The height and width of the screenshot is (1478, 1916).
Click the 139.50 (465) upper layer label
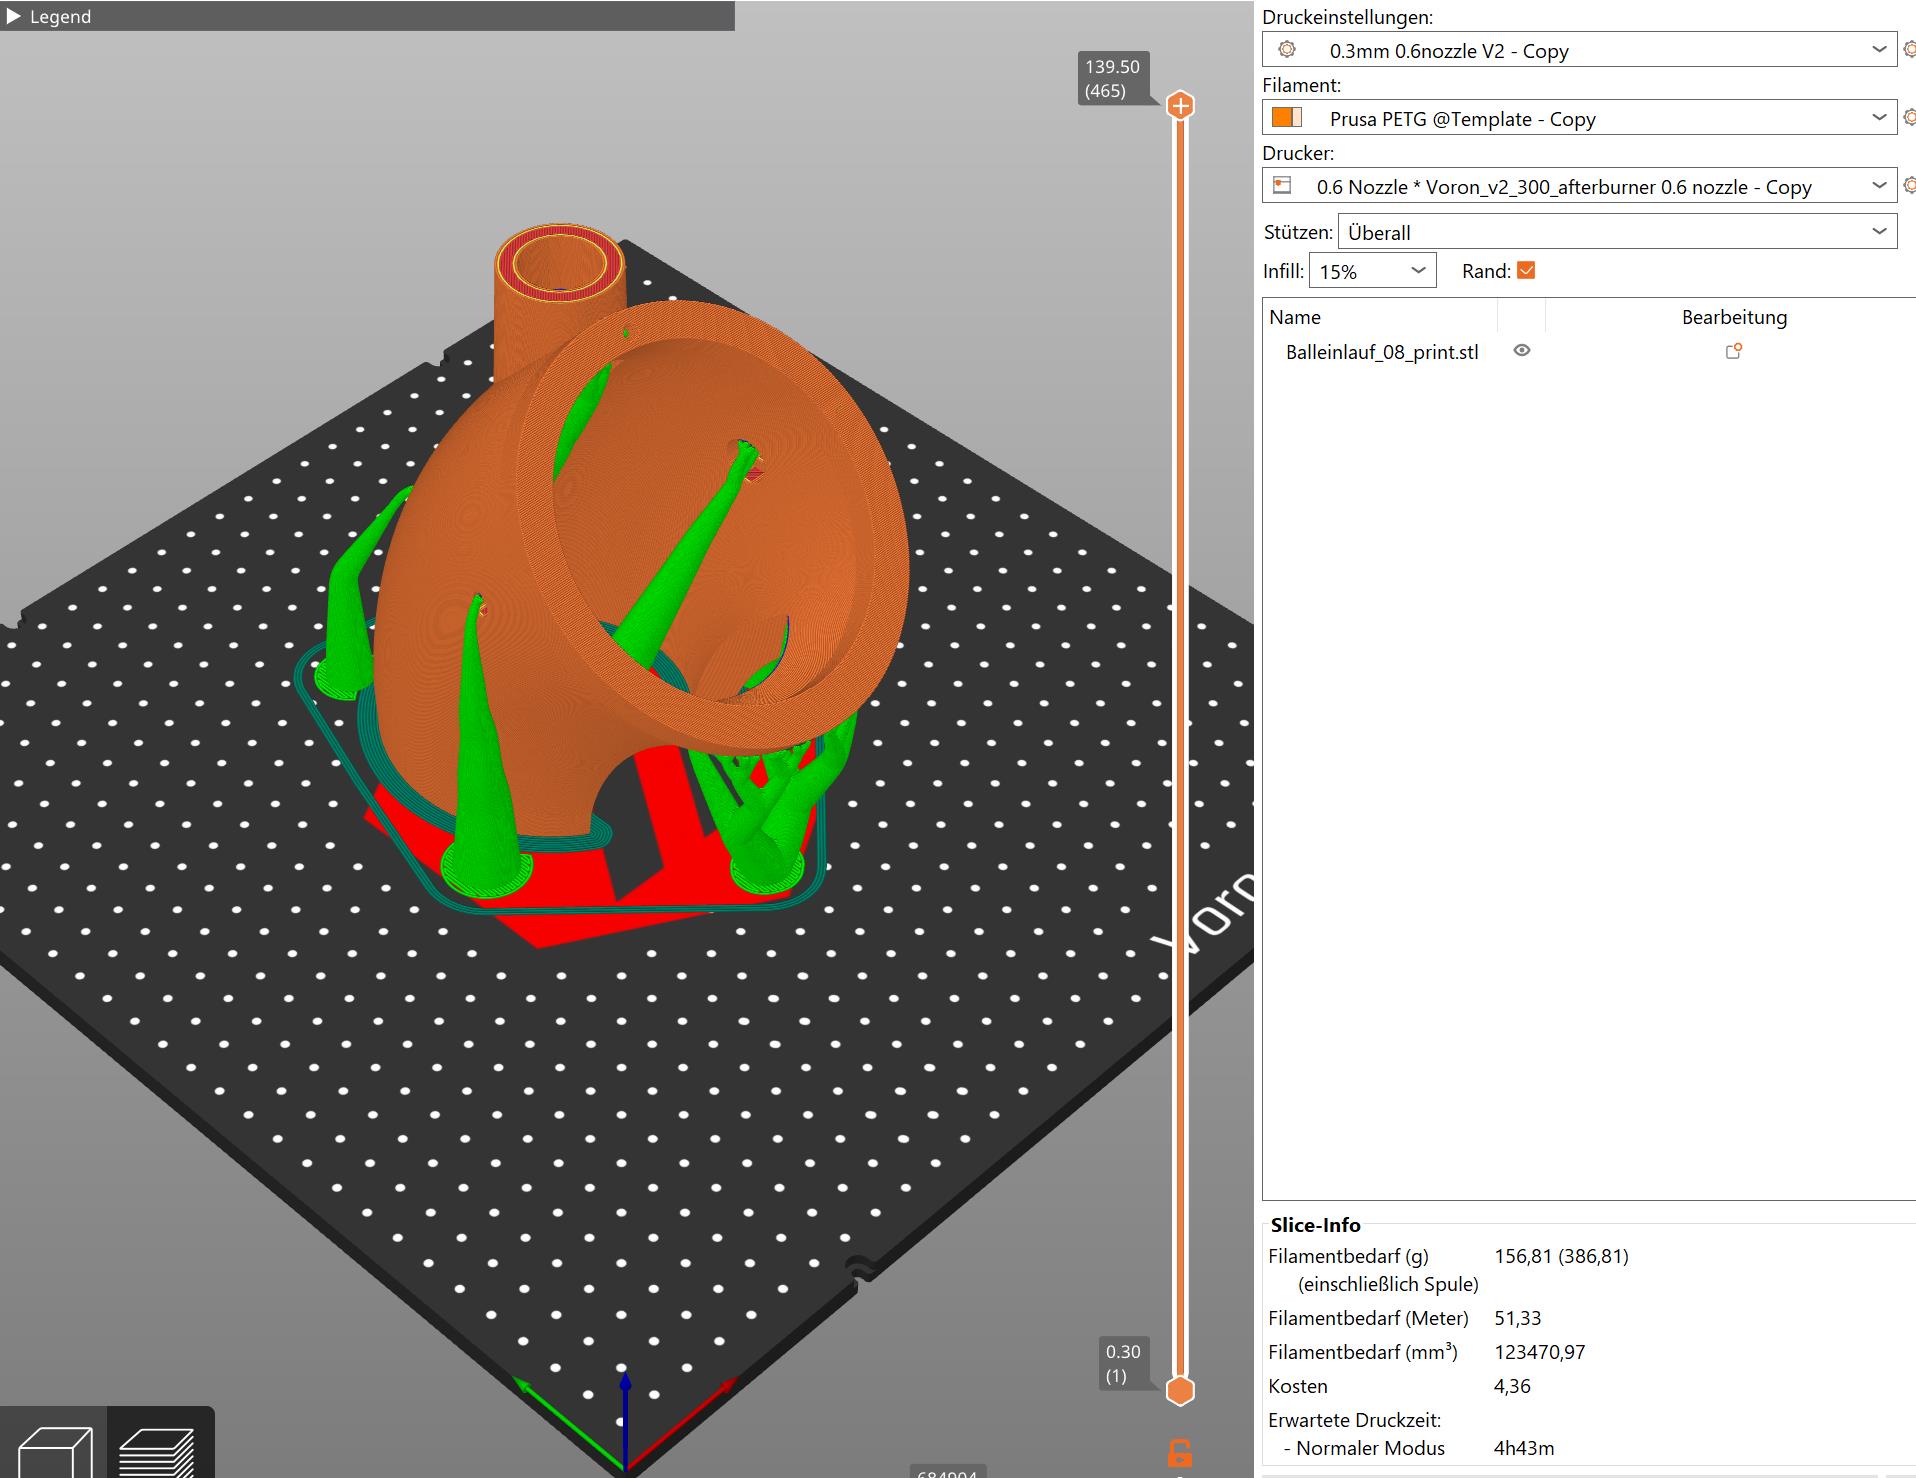pos(1112,78)
